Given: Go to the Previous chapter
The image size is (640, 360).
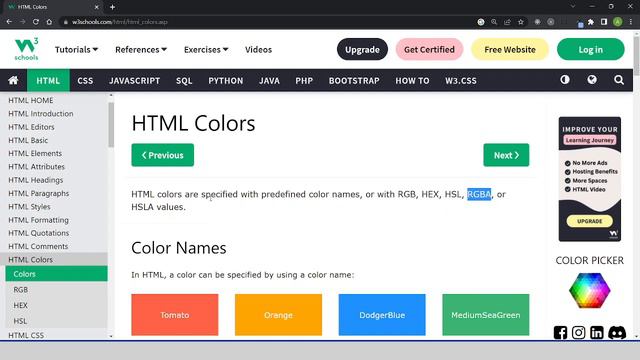Looking at the screenshot, I should [162, 155].
